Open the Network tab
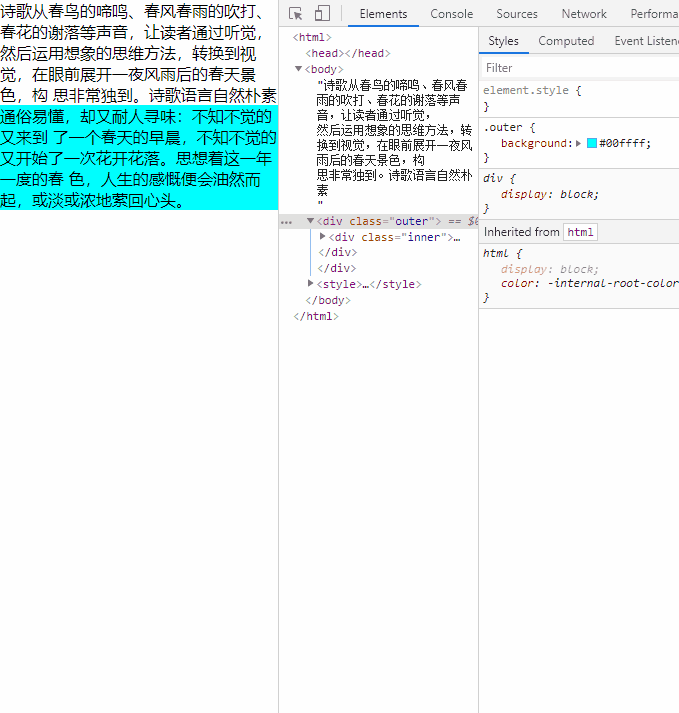Image resolution: width=679 pixels, height=713 pixels. (584, 14)
